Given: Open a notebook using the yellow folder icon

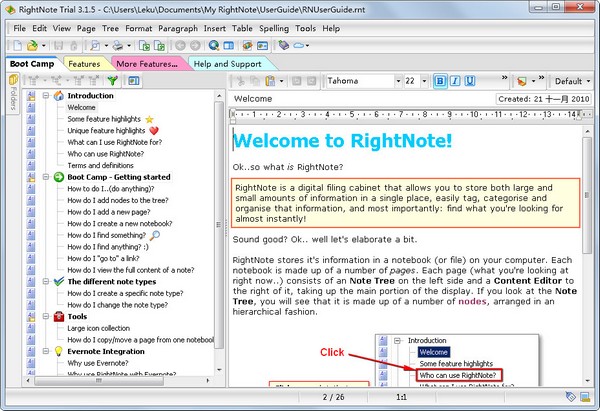Looking at the screenshot, I should coord(32,46).
